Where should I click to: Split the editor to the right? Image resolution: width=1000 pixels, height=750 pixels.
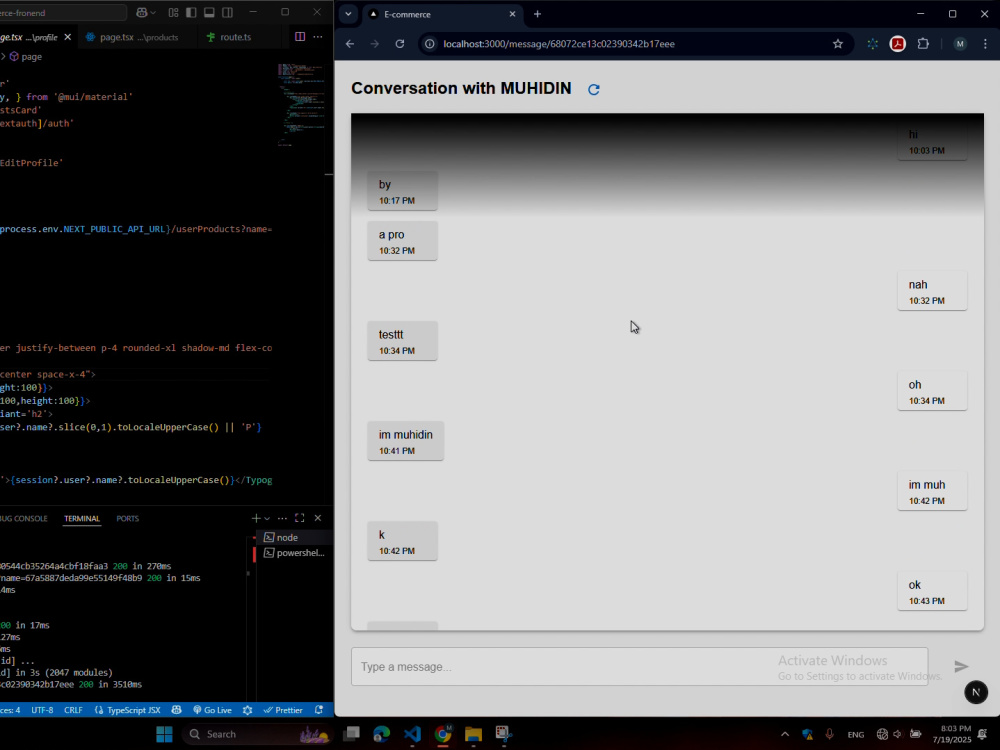300,37
